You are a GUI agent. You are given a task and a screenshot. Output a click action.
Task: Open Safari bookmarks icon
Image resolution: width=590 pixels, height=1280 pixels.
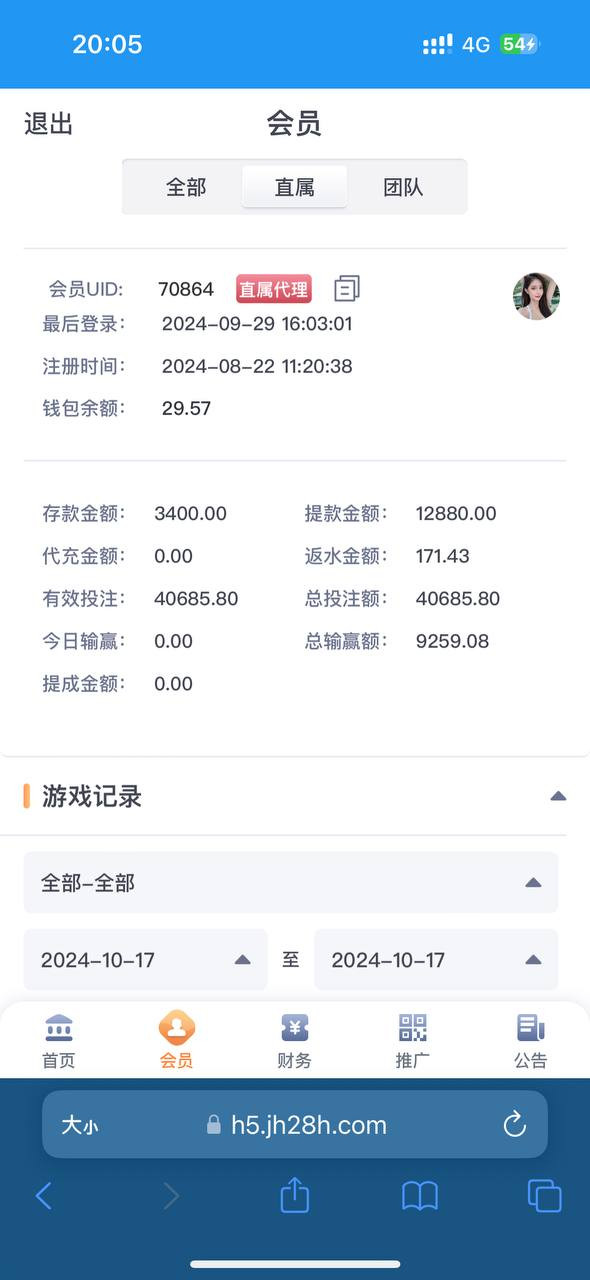[x=420, y=1196]
